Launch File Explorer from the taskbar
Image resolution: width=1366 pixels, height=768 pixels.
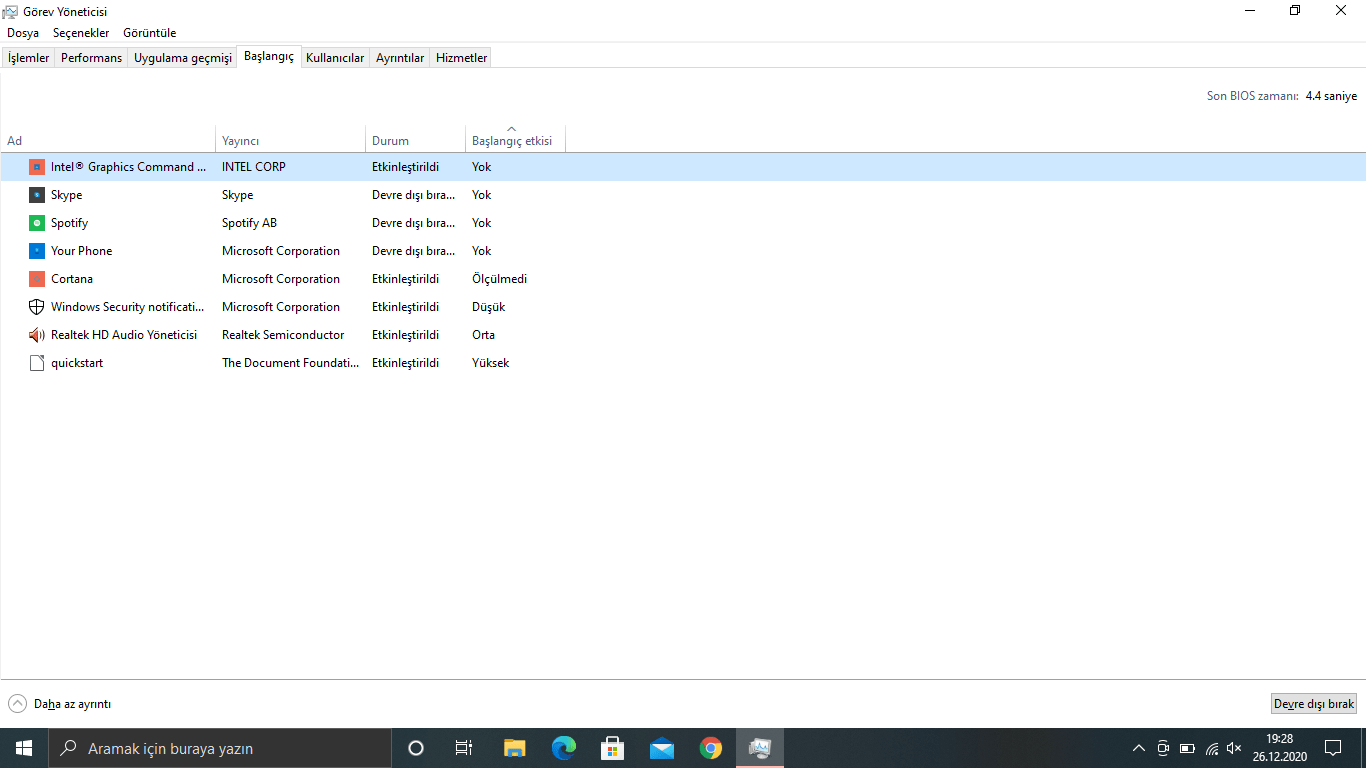pos(514,748)
